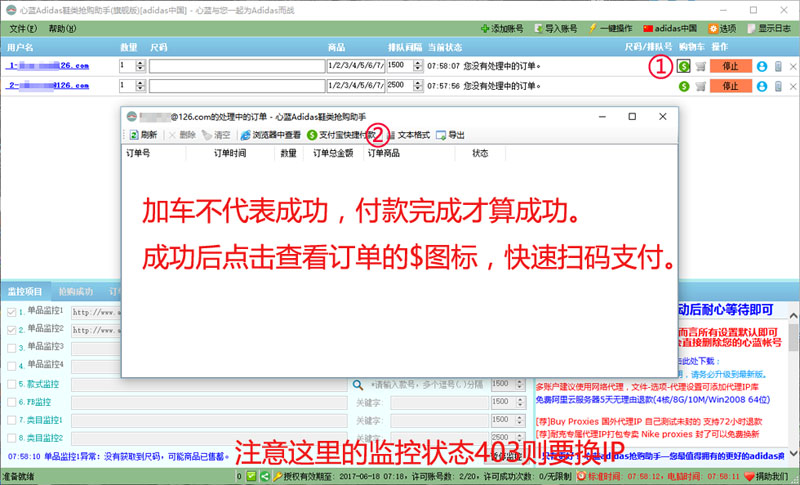Click 刷新 refresh in orders toolbar
This screenshot has width=800, height=485.
[x=142, y=135]
